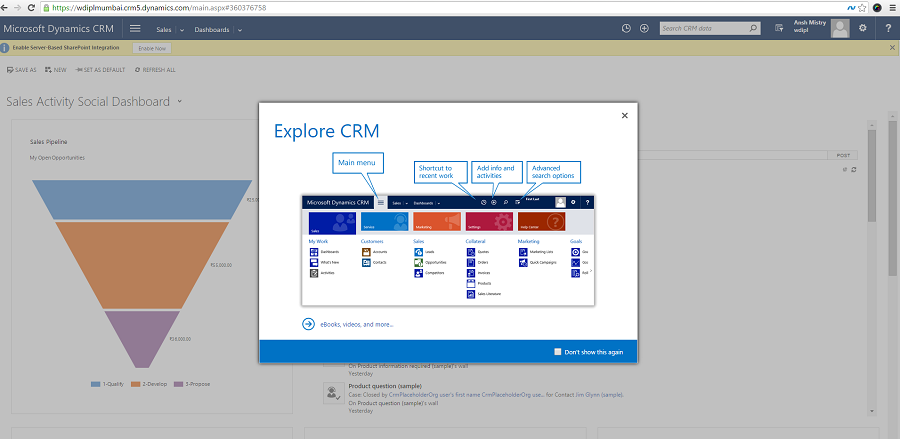
Task: Click the quick create plus icon
Action: 644,28
